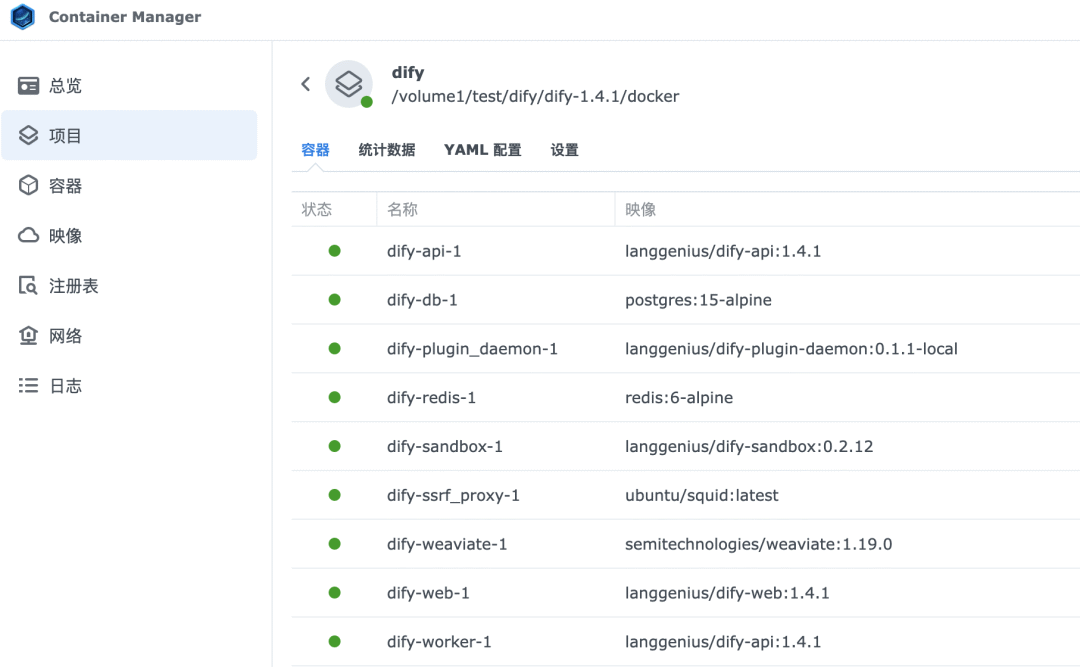Open the 设置 settings tab
The width and height of the screenshot is (1080, 667).
[x=564, y=150]
